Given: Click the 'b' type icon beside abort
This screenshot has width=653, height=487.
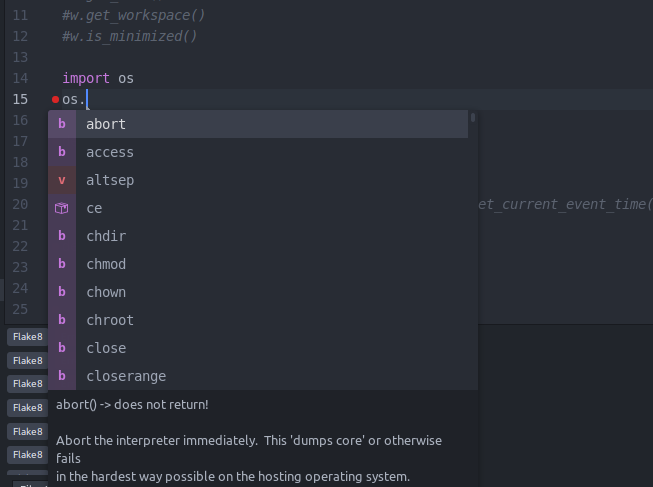Looking at the screenshot, I should [x=62, y=124].
